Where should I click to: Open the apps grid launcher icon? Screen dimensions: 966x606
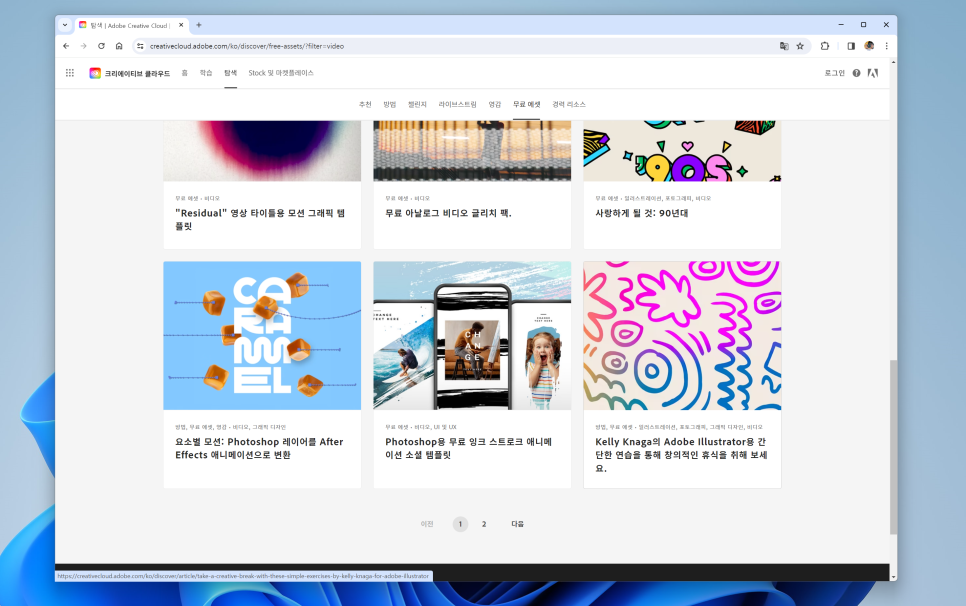pyautogui.click(x=70, y=73)
